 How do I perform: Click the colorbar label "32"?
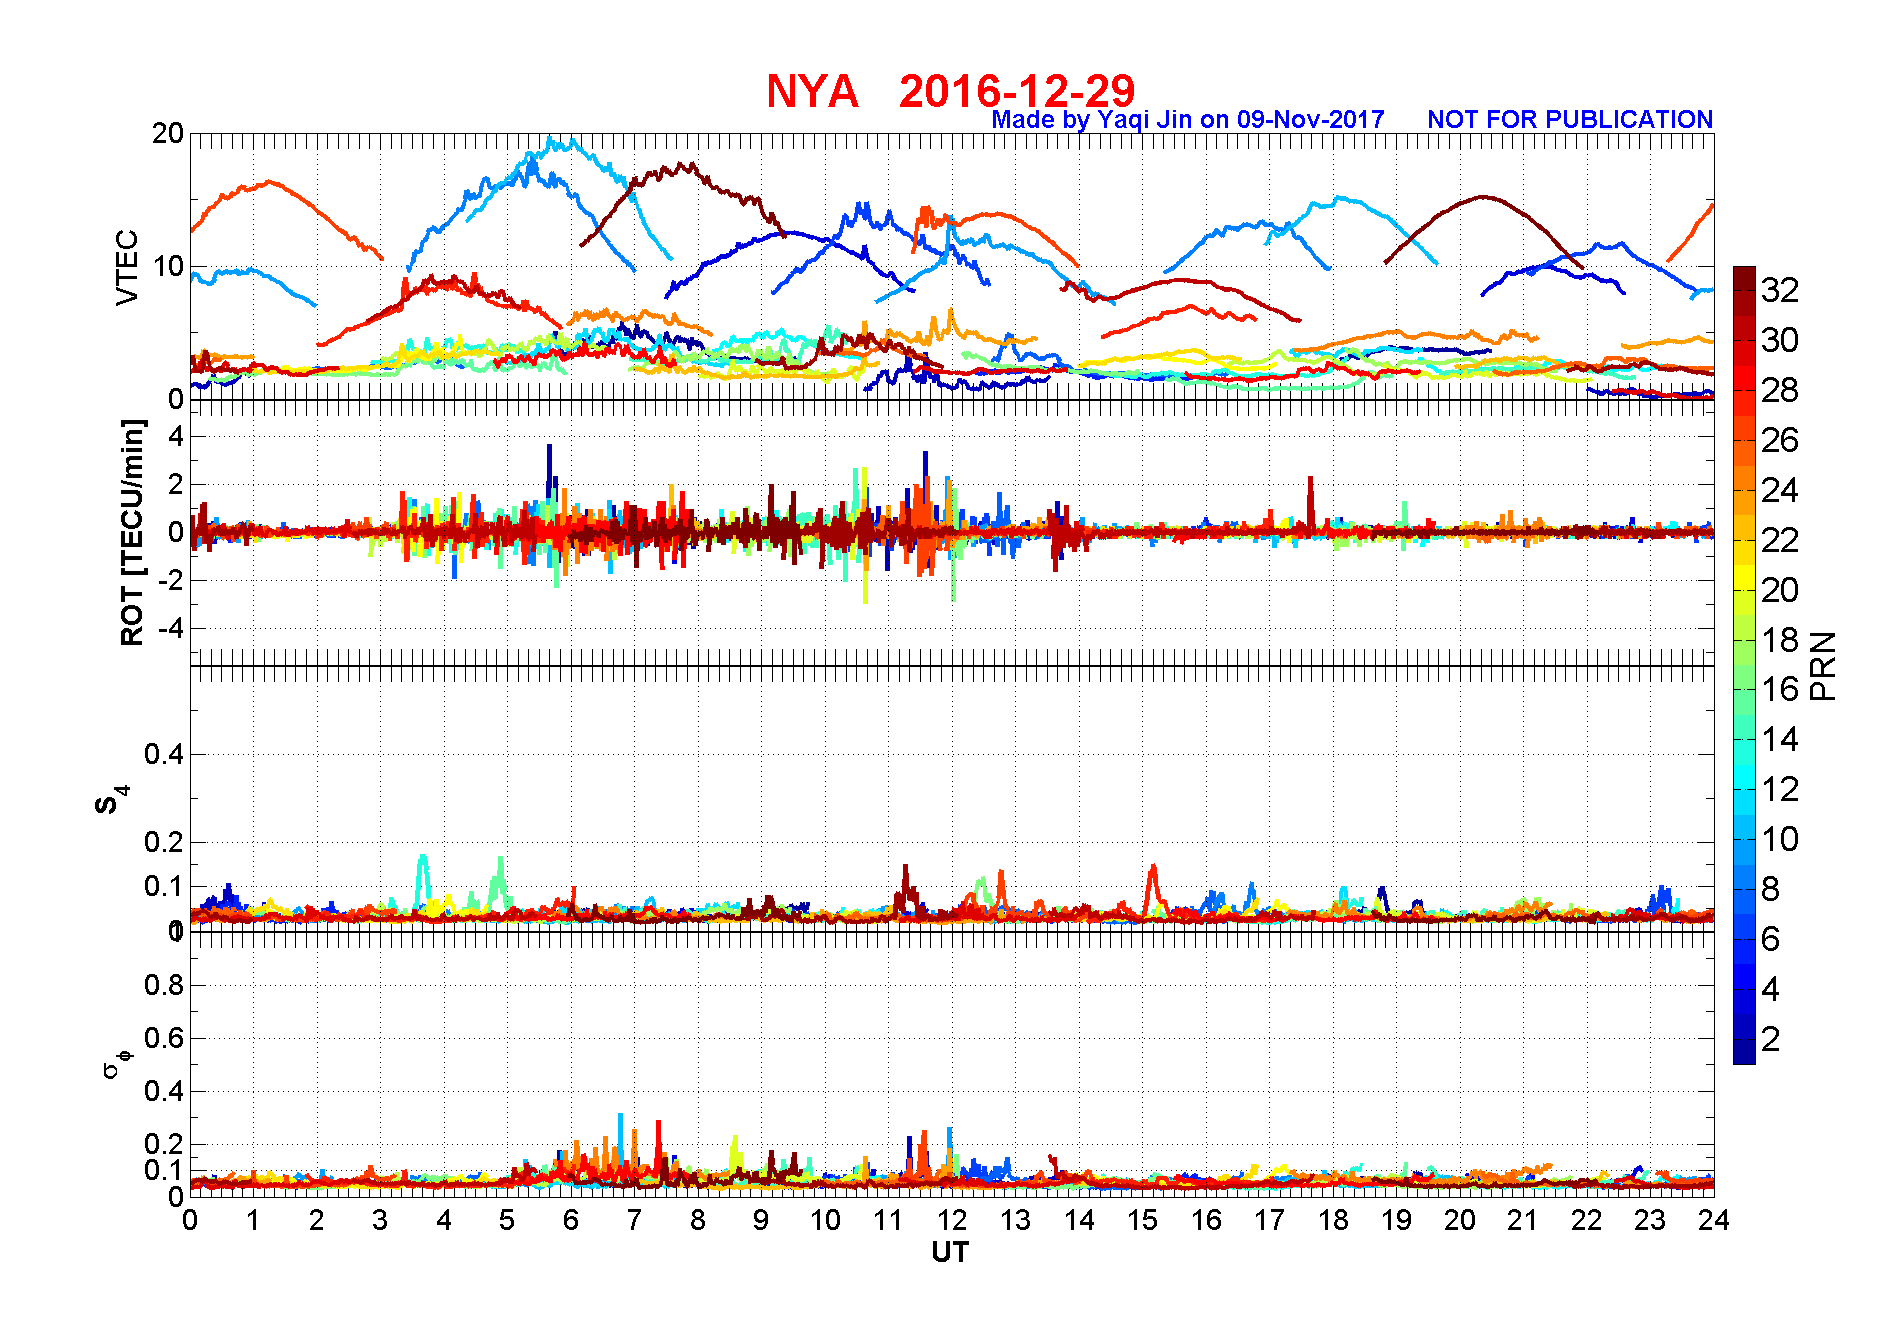pos(1780,291)
